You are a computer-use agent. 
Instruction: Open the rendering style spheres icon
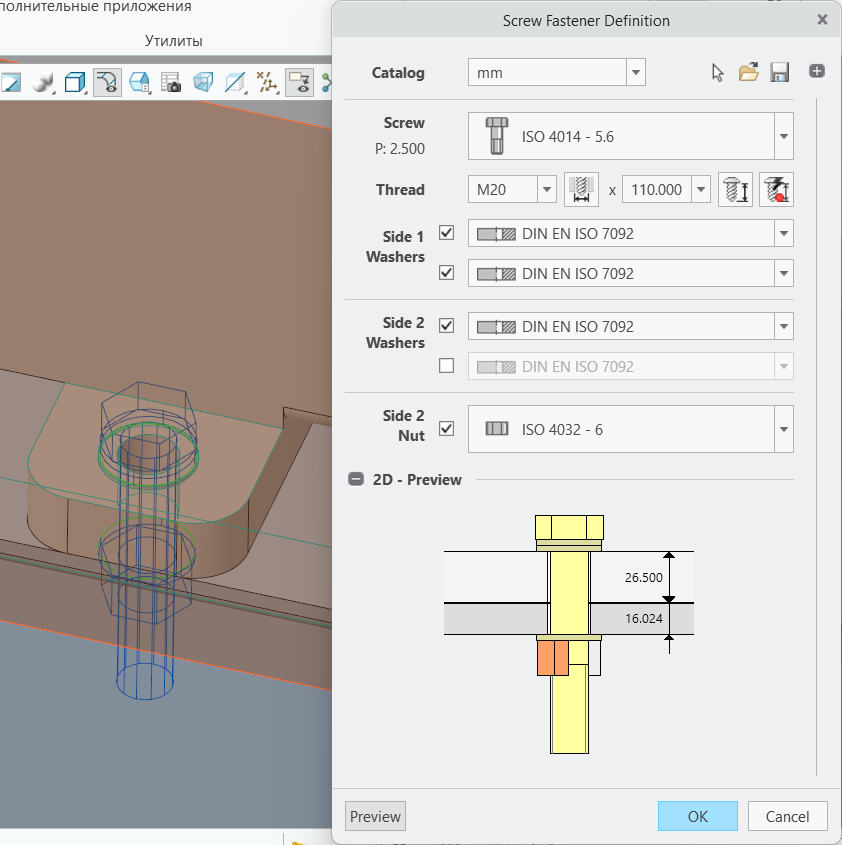[44, 82]
